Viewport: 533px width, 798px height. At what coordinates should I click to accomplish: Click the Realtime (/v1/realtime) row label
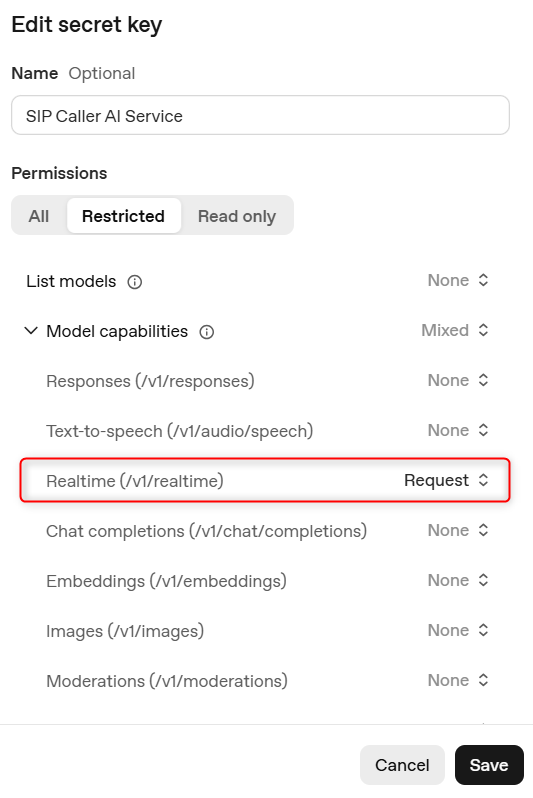[135, 481]
